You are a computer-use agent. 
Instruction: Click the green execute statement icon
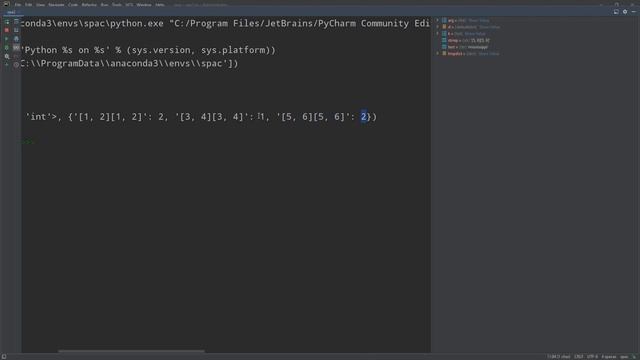tap(7, 39)
